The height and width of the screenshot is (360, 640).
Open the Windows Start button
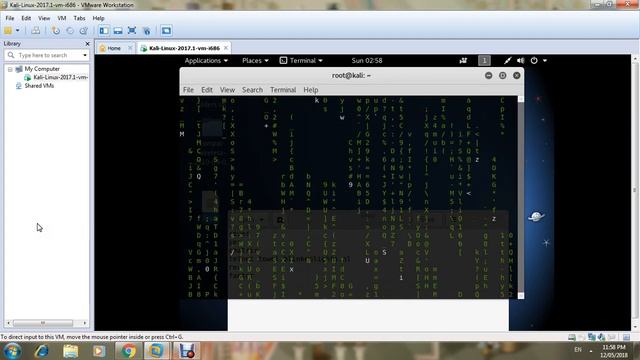click(12, 351)
